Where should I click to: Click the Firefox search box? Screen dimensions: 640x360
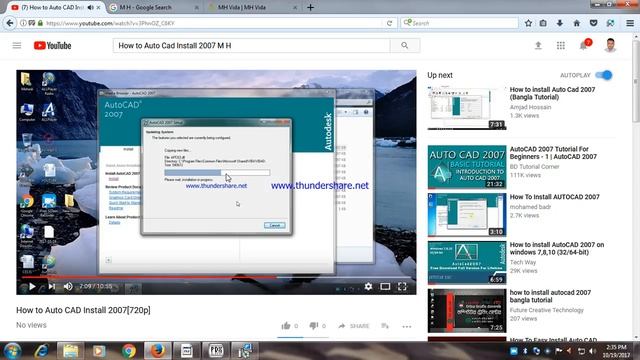pos(459,23)
